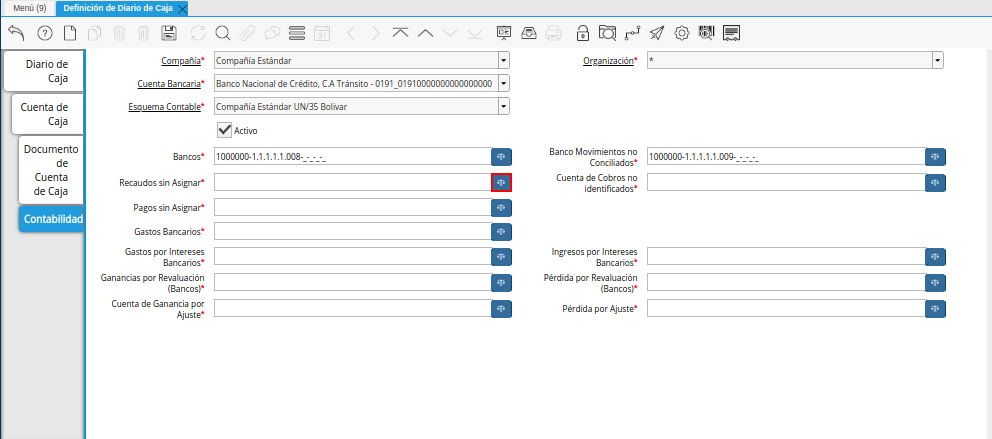Viewport: 992px width, 439px height.
Task: Click the Organización field label link
Action: tap(608, 61)
